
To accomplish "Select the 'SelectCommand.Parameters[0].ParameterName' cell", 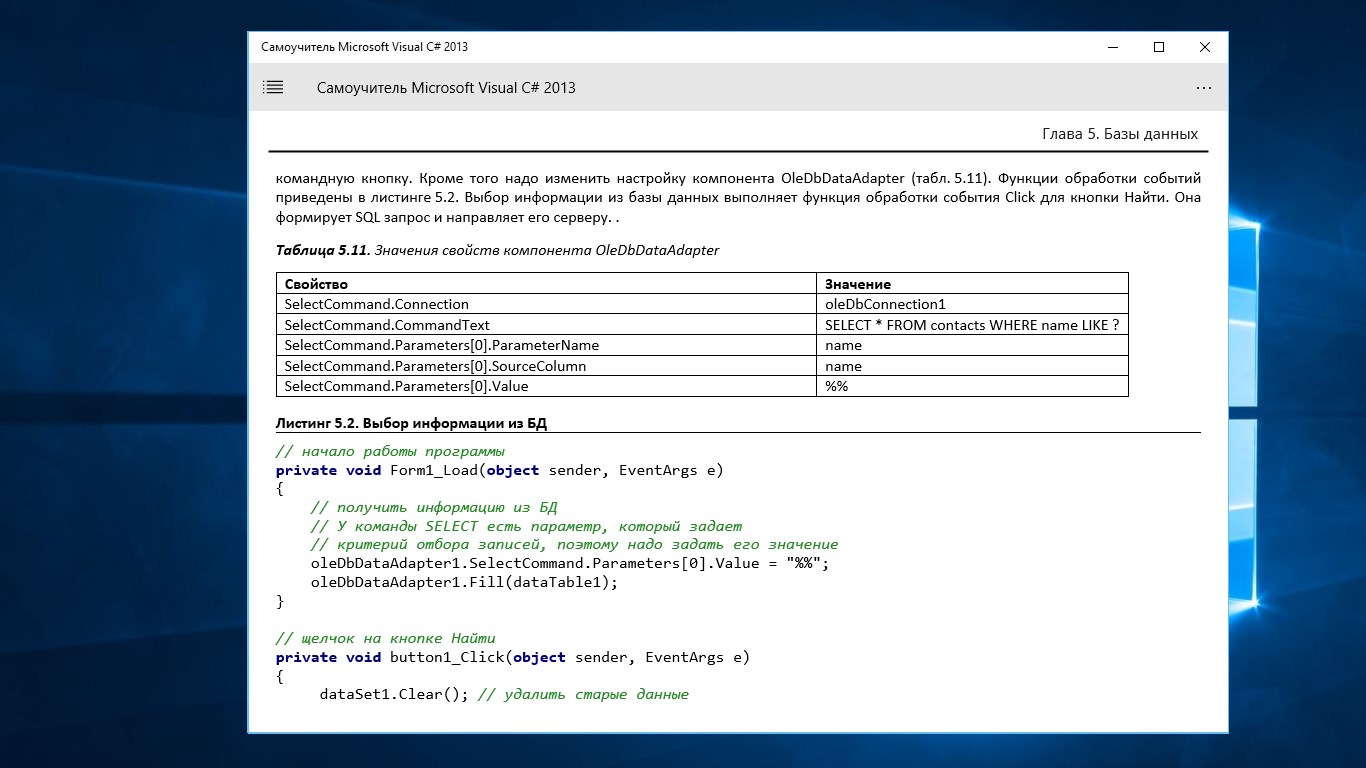I will [546, 345].
